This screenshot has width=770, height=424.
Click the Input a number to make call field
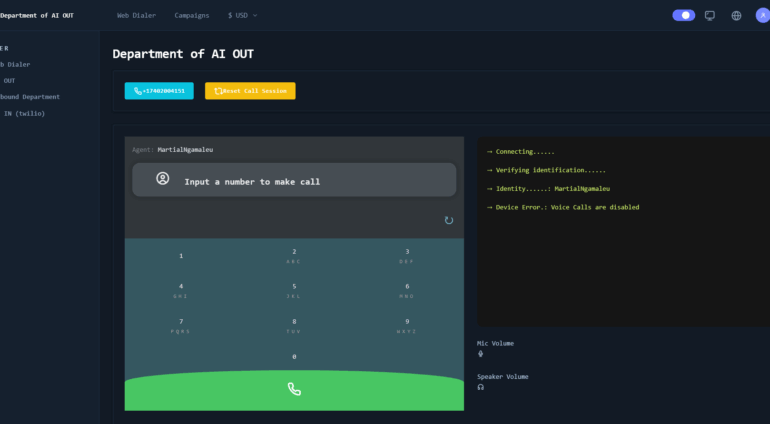294,180
